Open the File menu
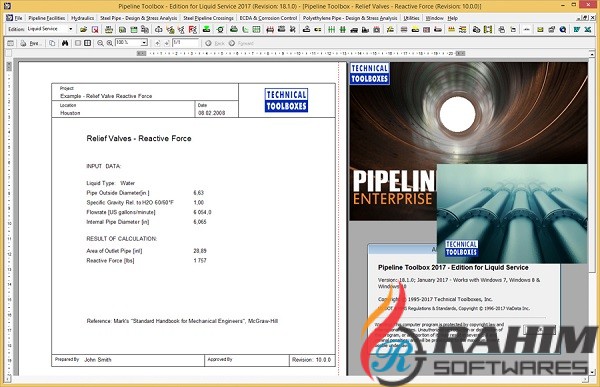 [18, 18]
